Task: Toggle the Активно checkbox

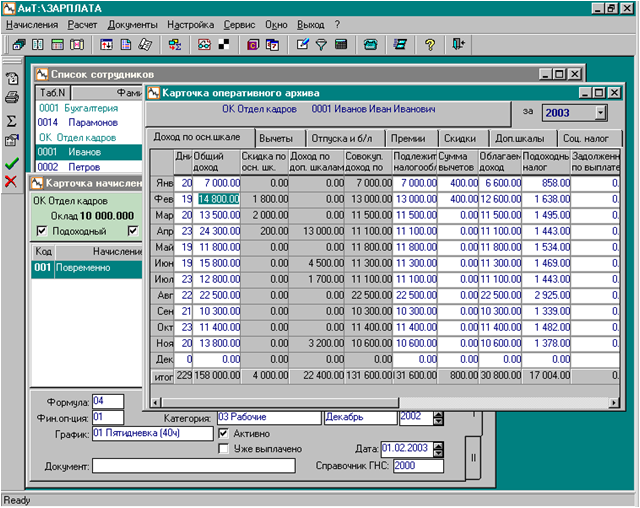Action: (224, 434)
